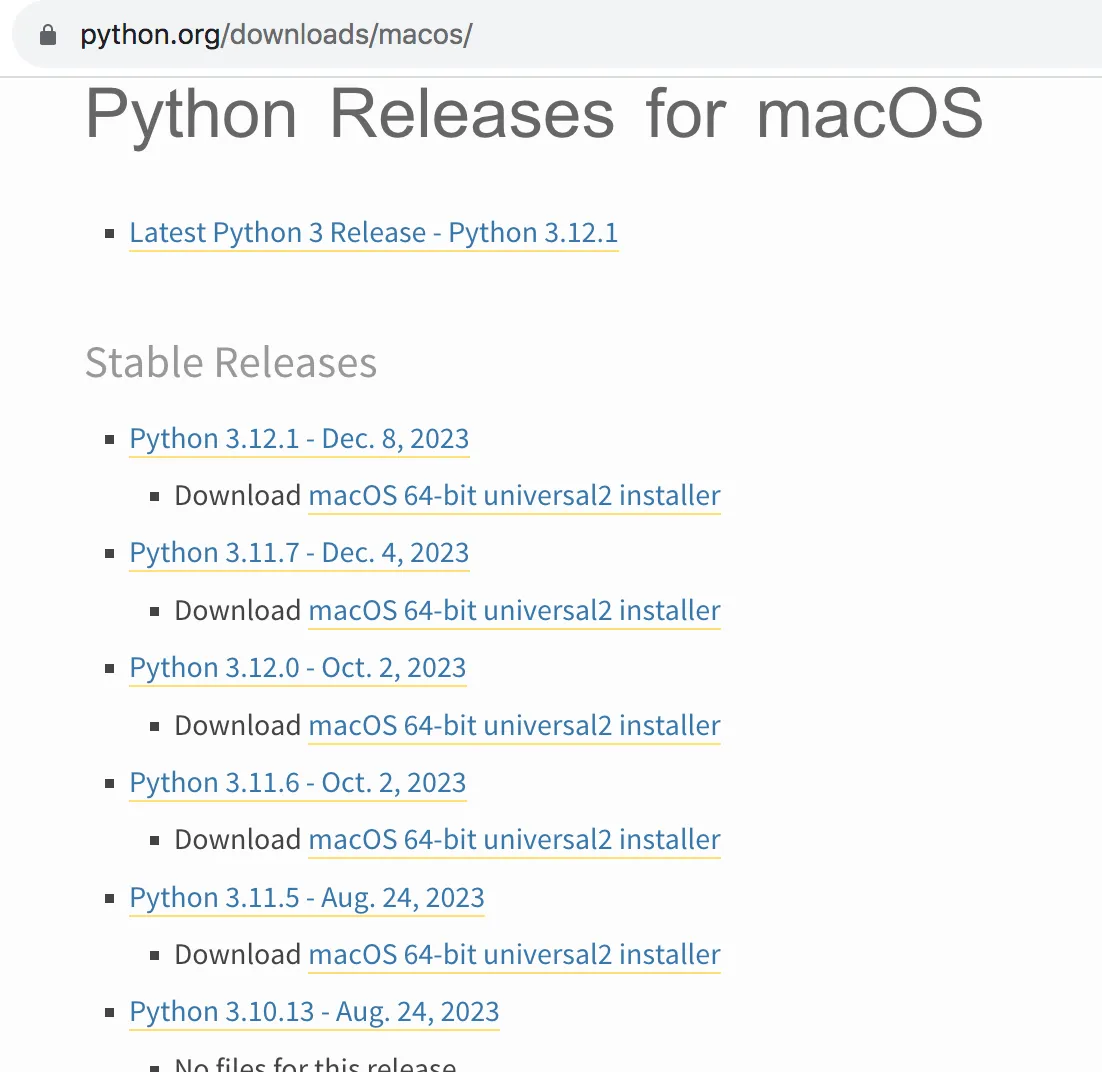Click the Stable Releases section heading
Screen dimensions: 1102x1072
tap(230, 362)
